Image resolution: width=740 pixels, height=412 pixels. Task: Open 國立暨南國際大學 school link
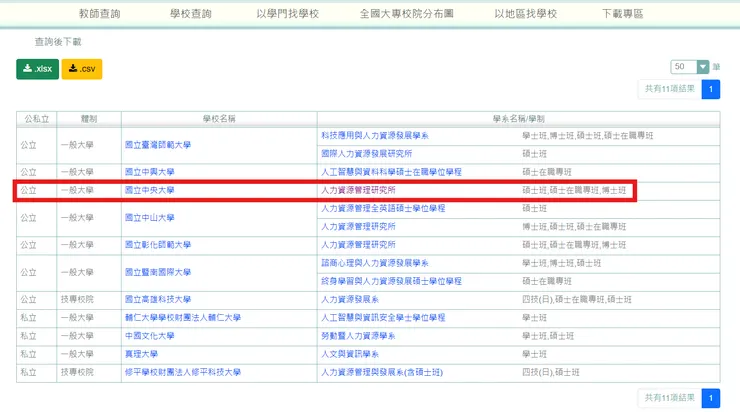click(x=158, y=272)
